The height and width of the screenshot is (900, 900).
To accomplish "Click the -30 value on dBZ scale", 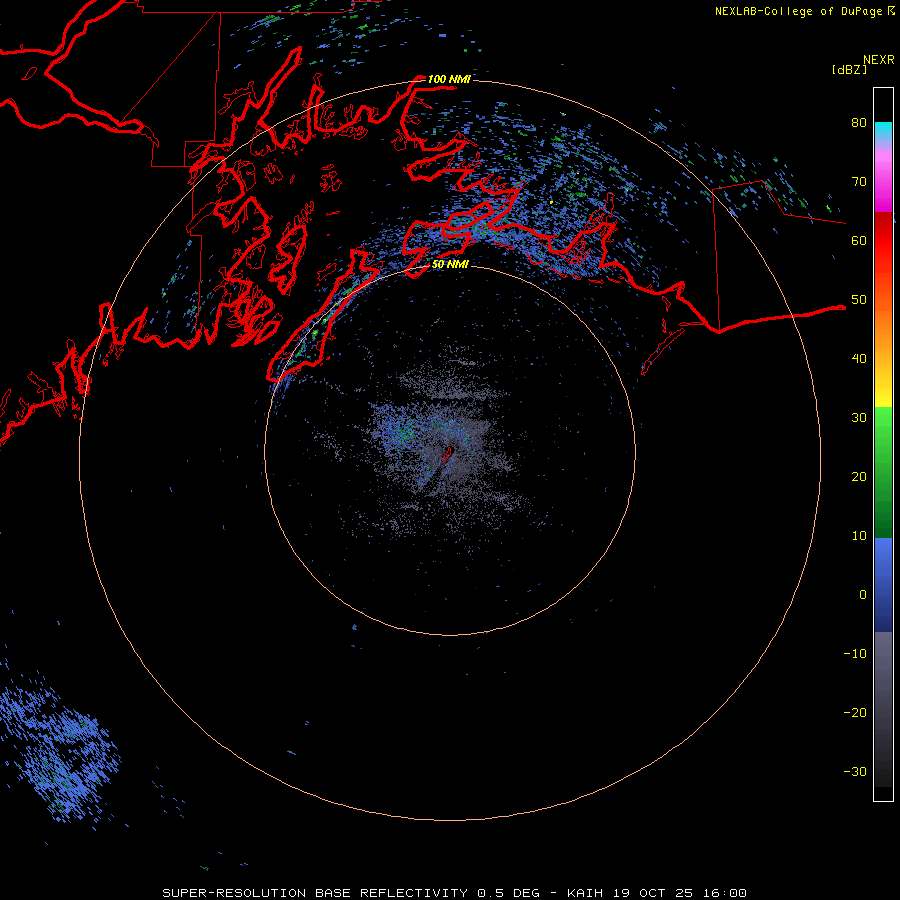I will click(855, 771).
